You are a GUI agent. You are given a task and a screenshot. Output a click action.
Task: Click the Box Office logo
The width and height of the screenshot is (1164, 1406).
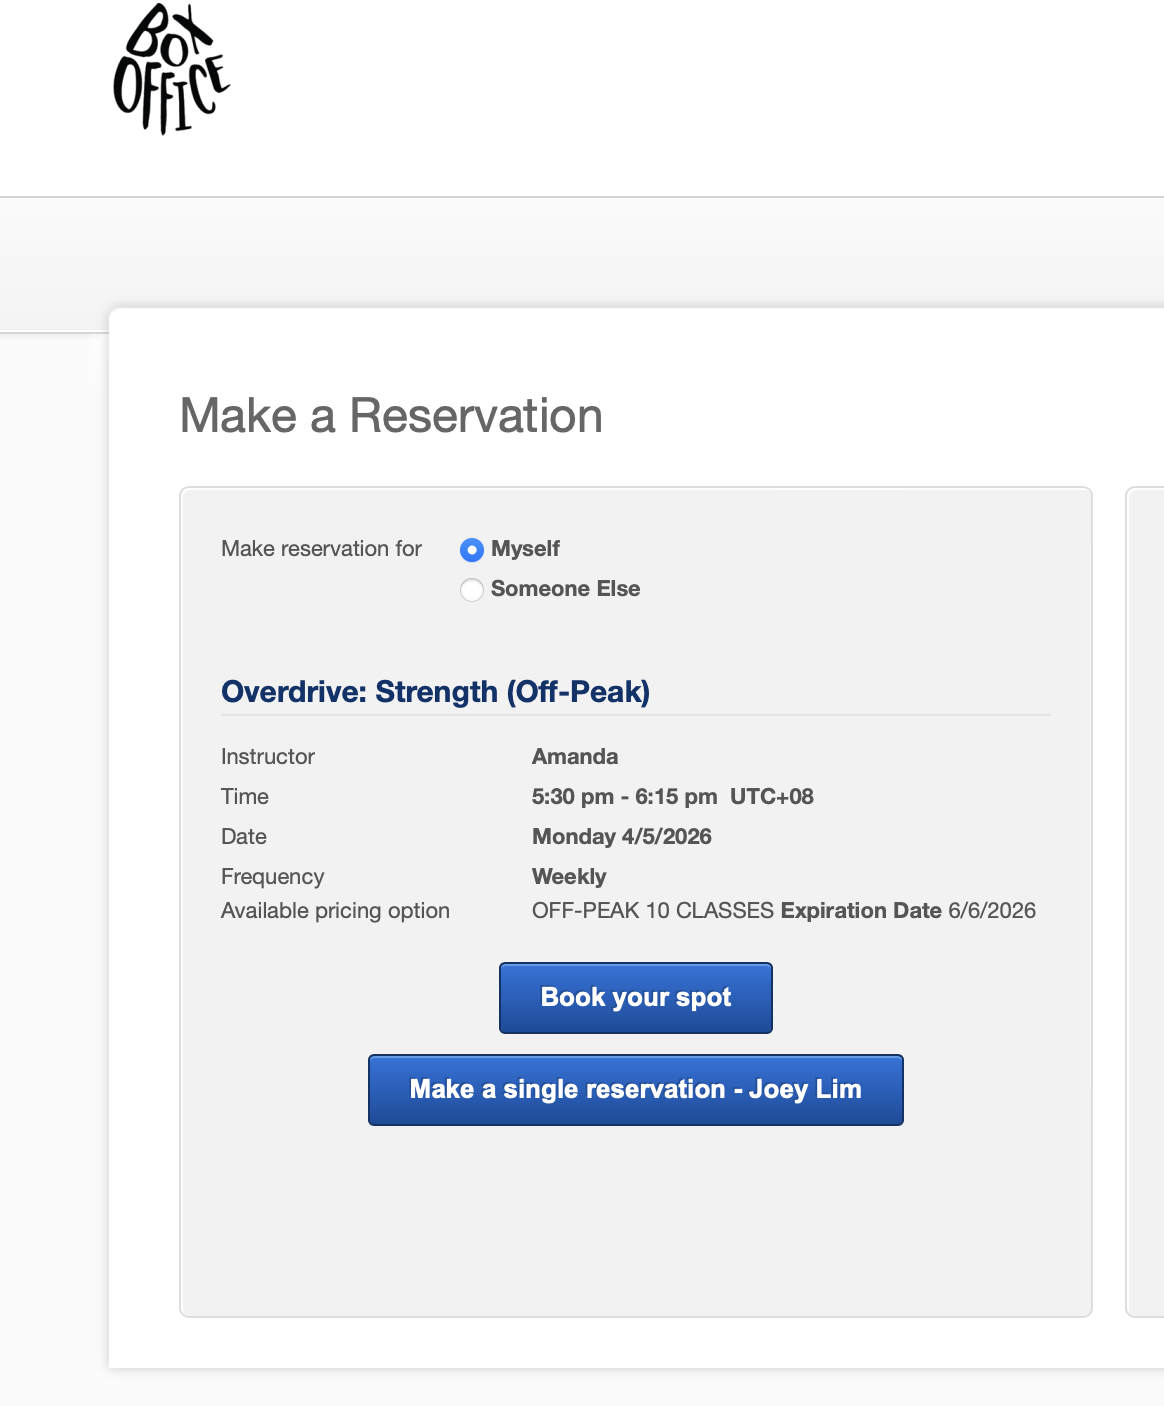click(171, 69)
